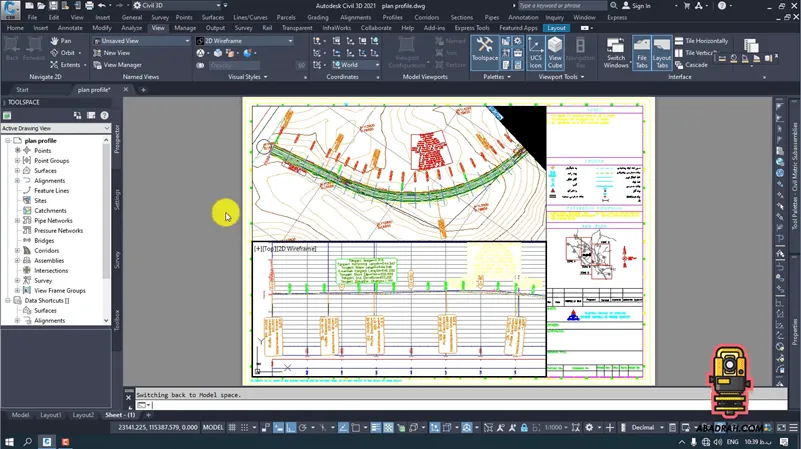Click the Switch Windows icon
Viewport: 801px width, 449px height.
pyautogui.click(x=616, y=52)
